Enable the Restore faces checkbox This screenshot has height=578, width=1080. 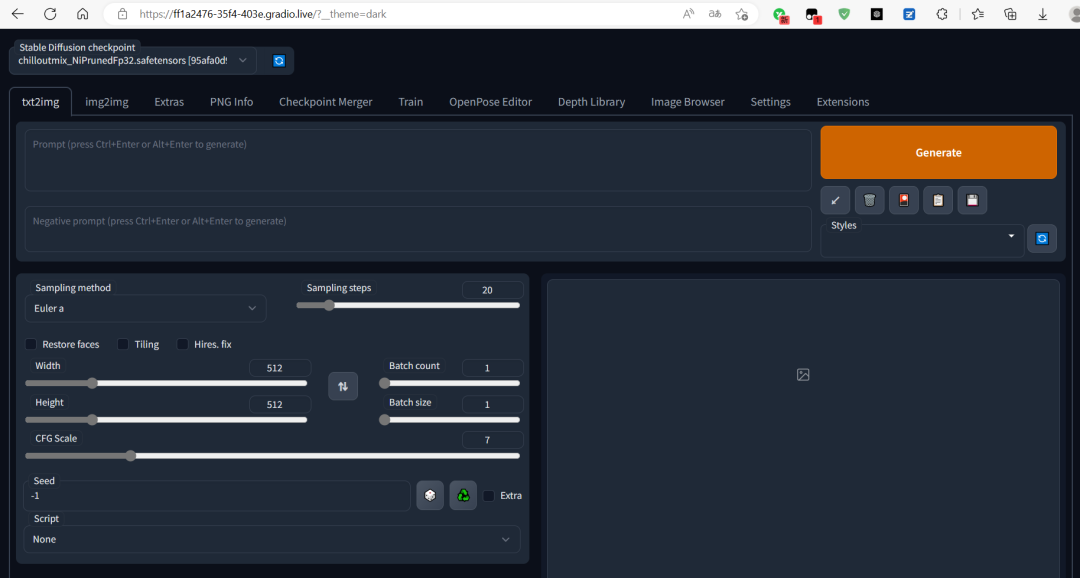coord(31,344)
